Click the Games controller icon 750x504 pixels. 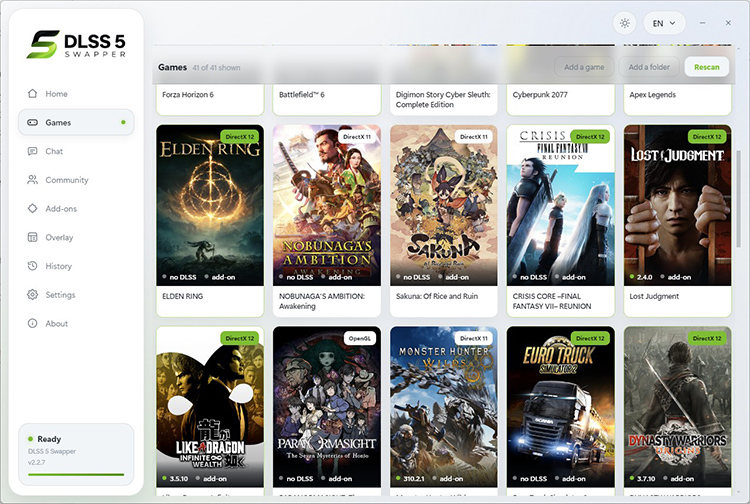pos(32,122)
